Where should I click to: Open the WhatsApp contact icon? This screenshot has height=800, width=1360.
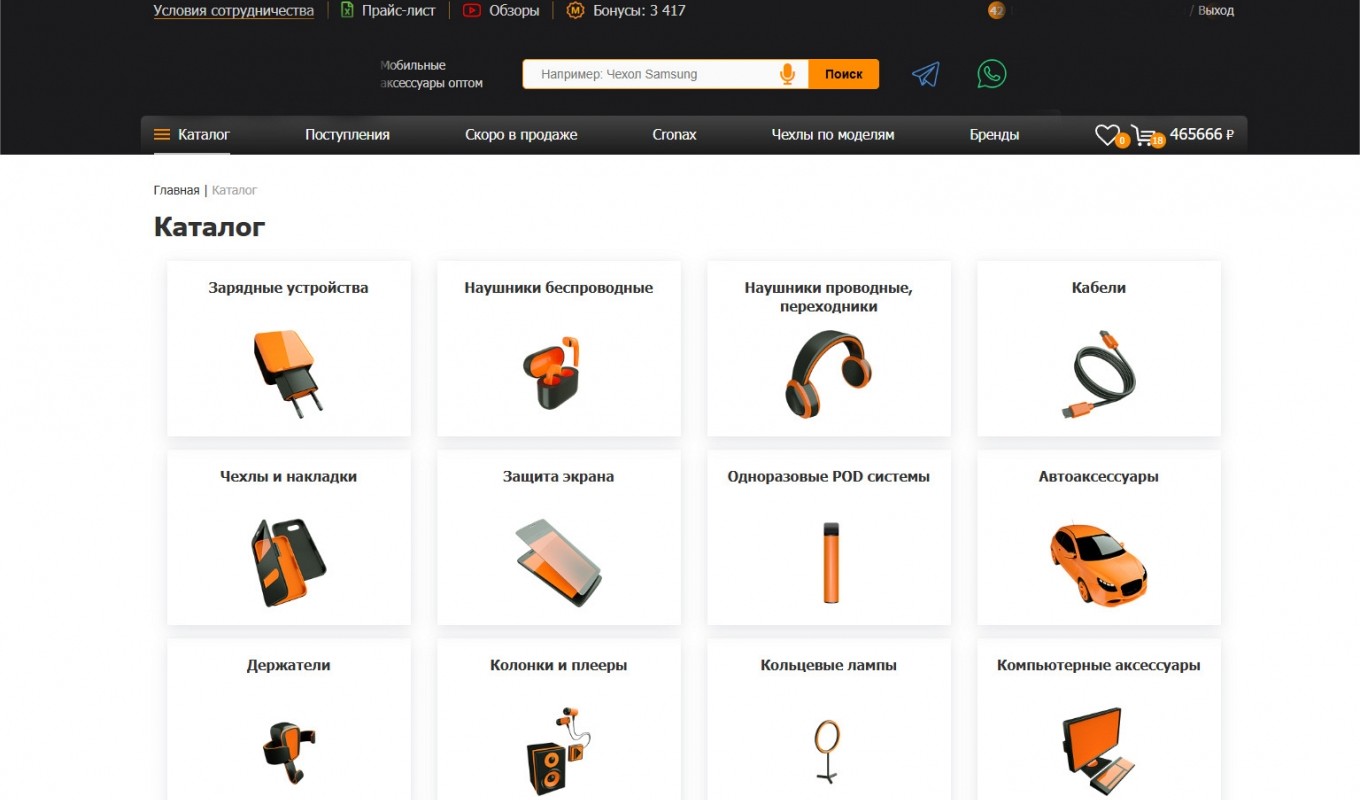(991, 74)
